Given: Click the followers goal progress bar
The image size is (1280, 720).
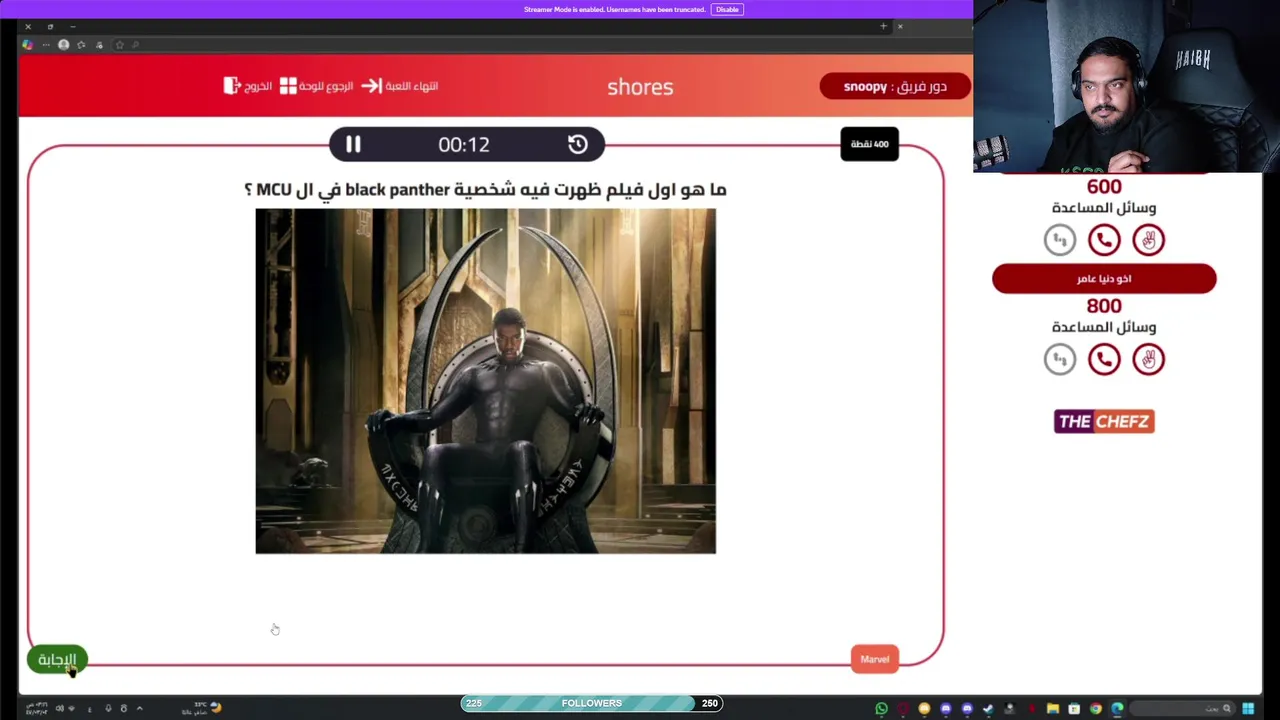Looking at the screenshot, I should (x=591, y=703).
